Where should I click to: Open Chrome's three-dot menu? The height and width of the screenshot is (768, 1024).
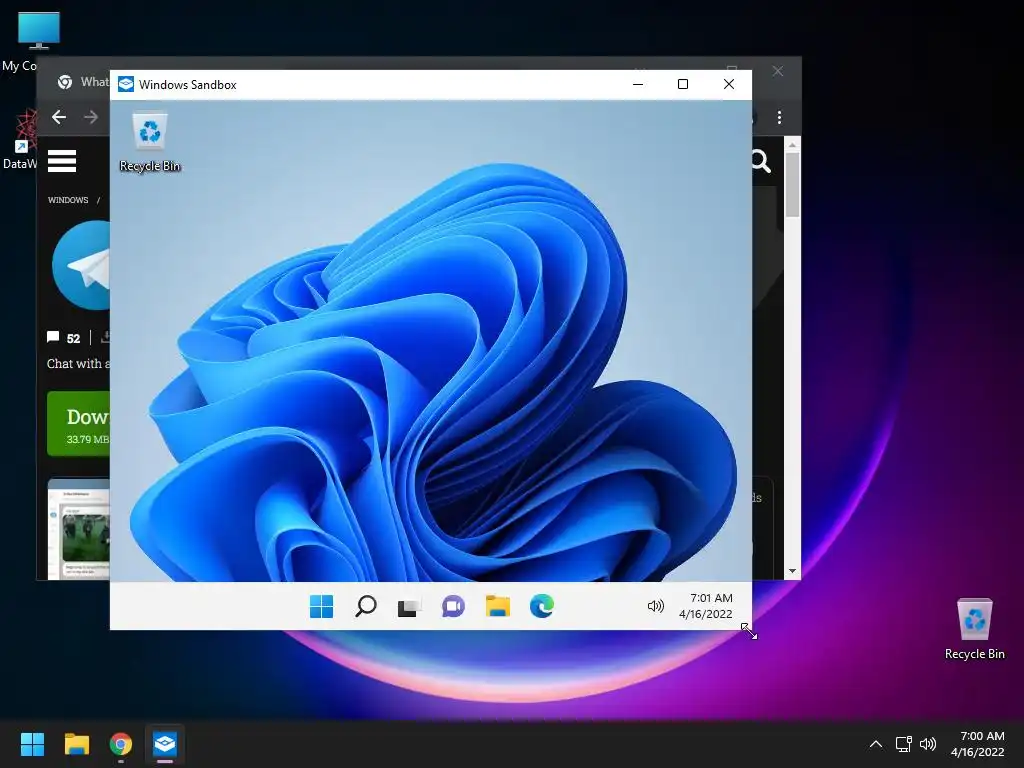click(779, 118)
